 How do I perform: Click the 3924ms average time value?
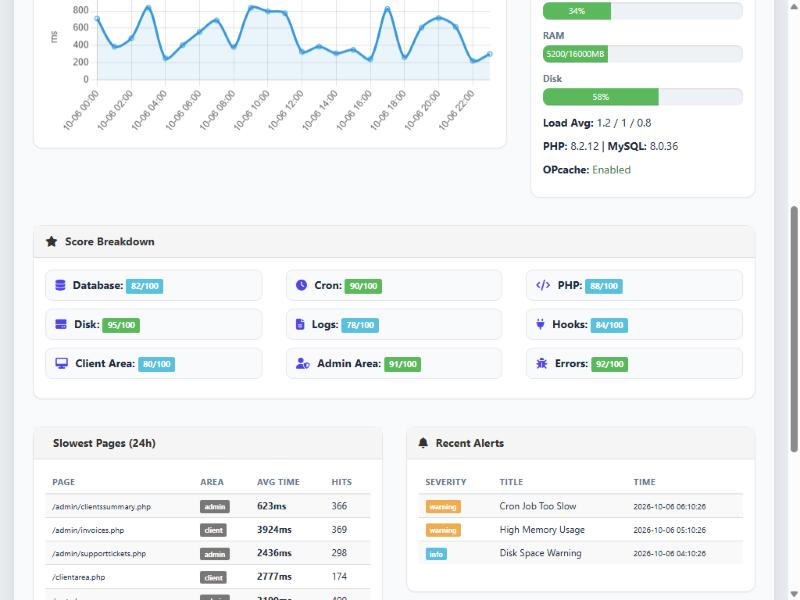[x=274, y=530]
